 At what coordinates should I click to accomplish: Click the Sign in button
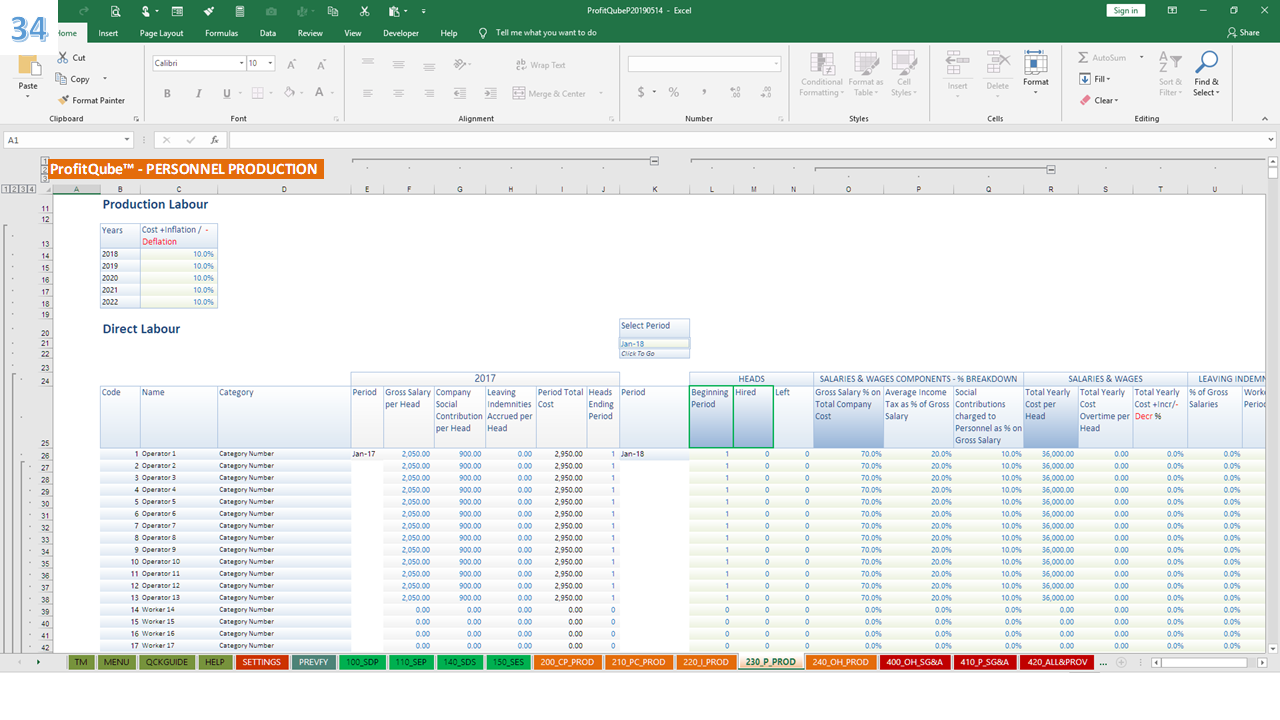pos(1125,10)
